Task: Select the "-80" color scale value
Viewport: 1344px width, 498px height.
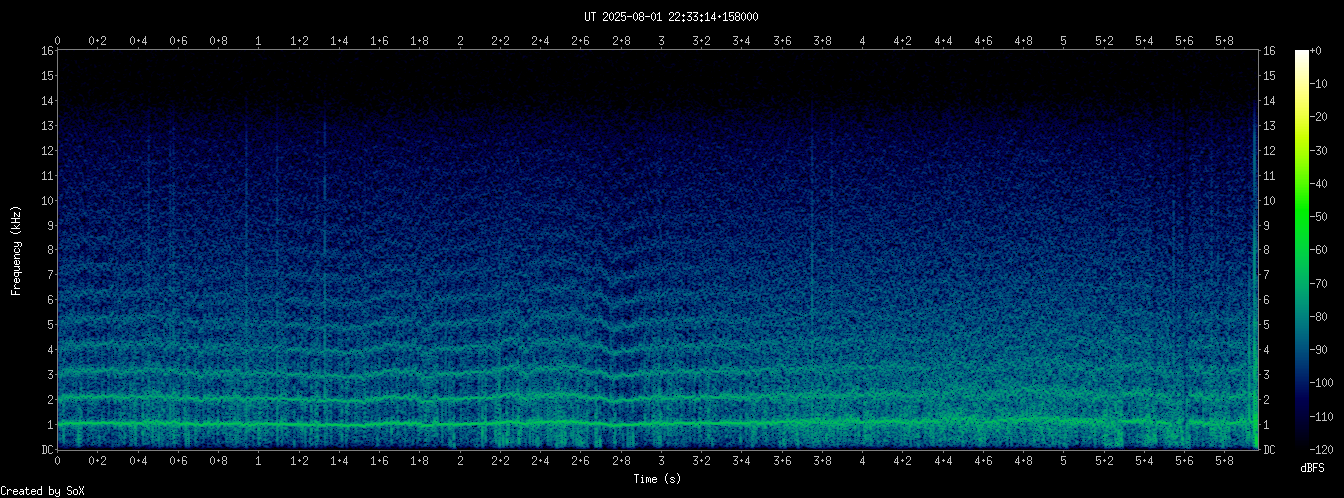Action: coord(1318,317)
